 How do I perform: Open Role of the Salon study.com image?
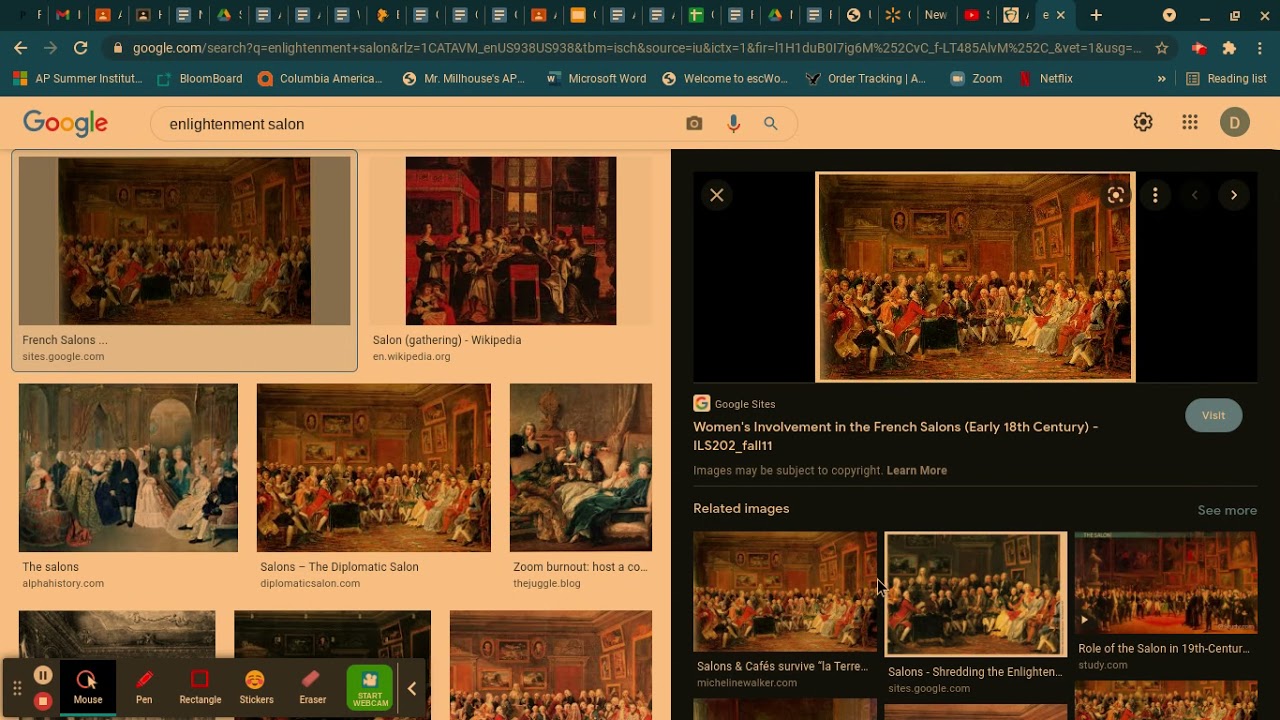click(1166, 582)
